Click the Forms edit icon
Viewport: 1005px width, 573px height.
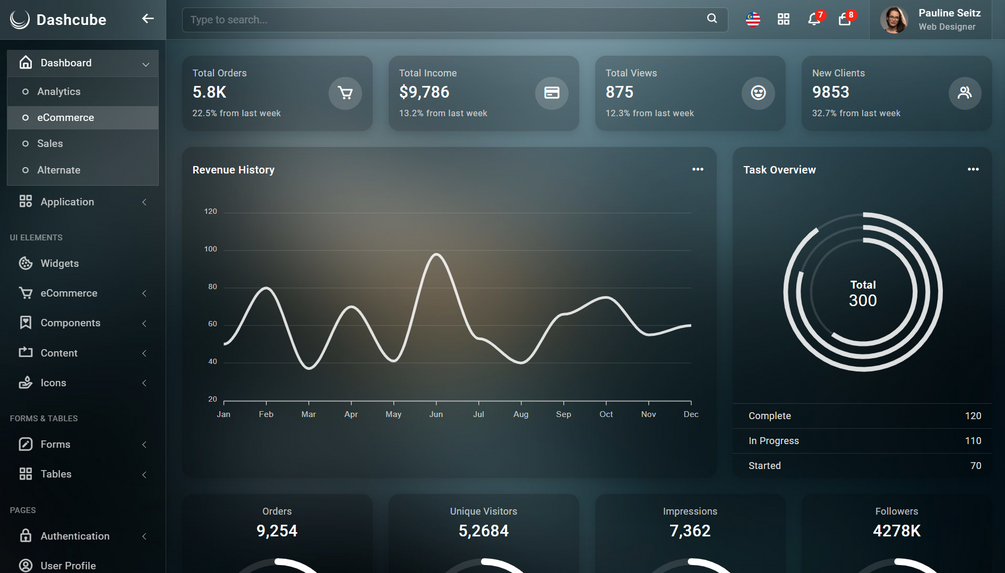pyautogui.click(x=26, y=444)
